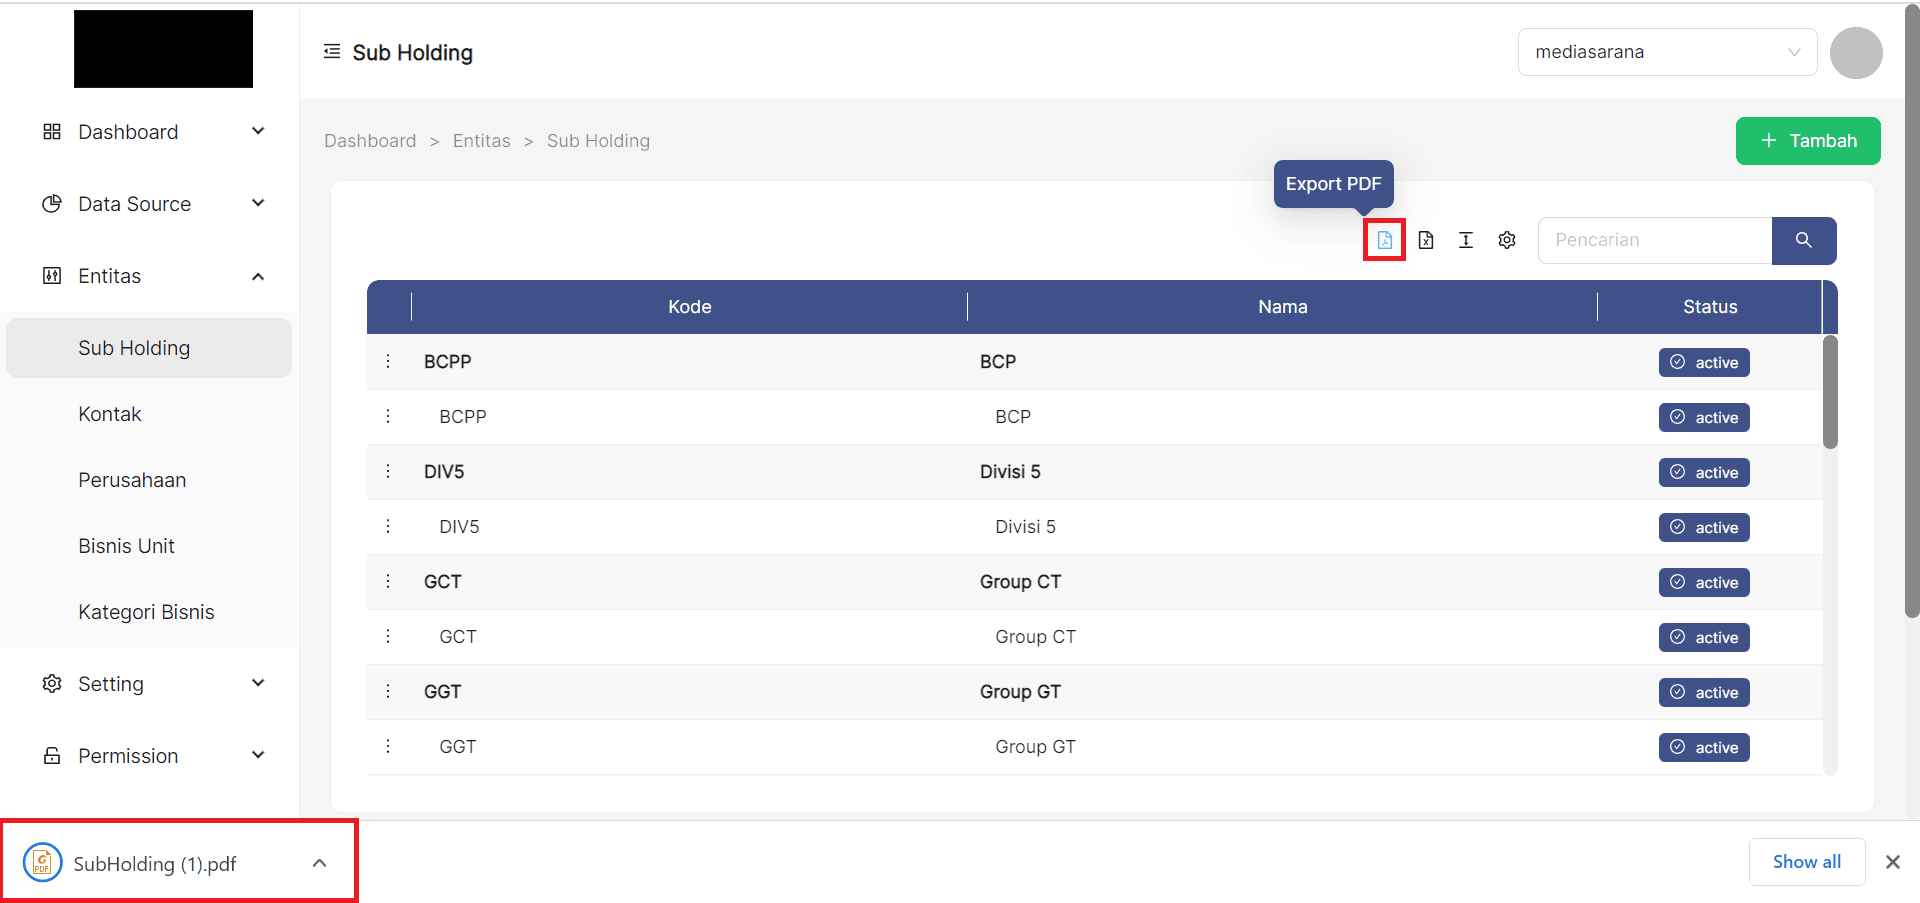
Task: Open the row actions menu for BCPP
Action: [388, 361]
